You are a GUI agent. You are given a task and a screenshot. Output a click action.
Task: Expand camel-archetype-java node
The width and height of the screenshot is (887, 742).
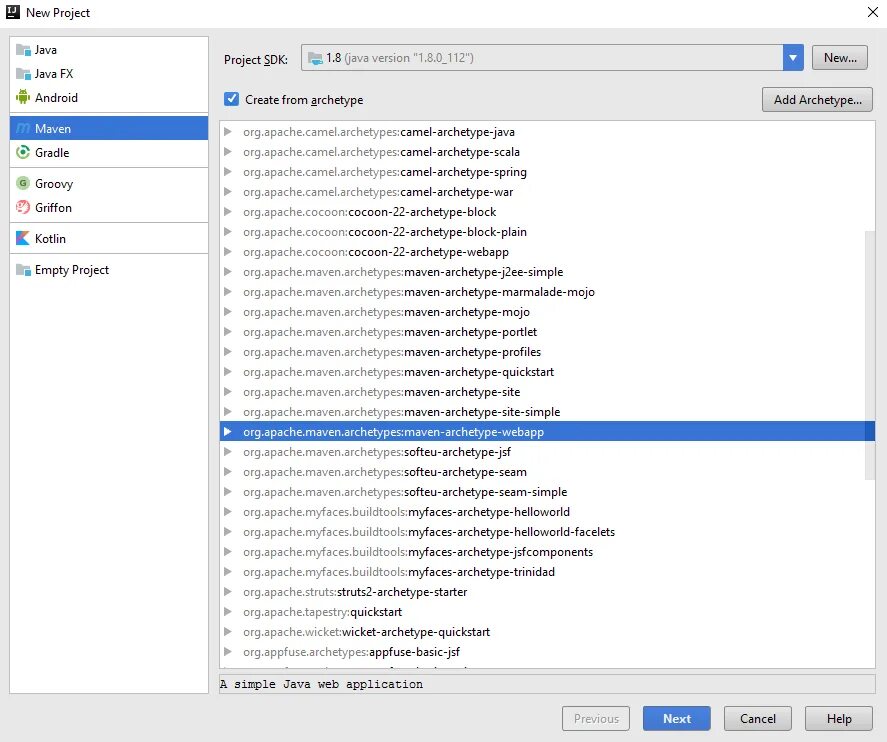tap(227, 132)
